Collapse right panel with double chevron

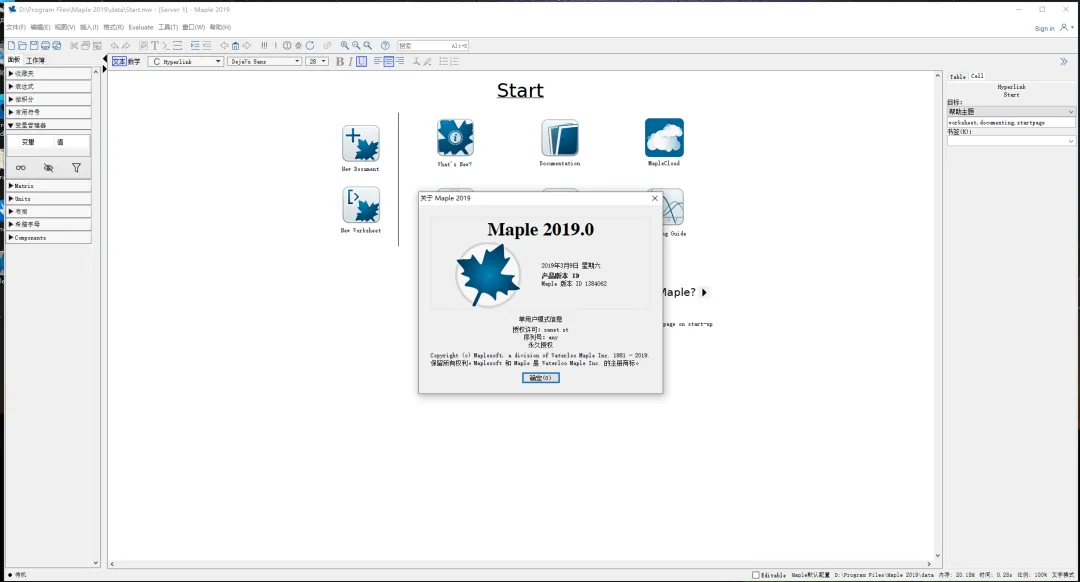pyautogui.click(x=1063, y=61)
